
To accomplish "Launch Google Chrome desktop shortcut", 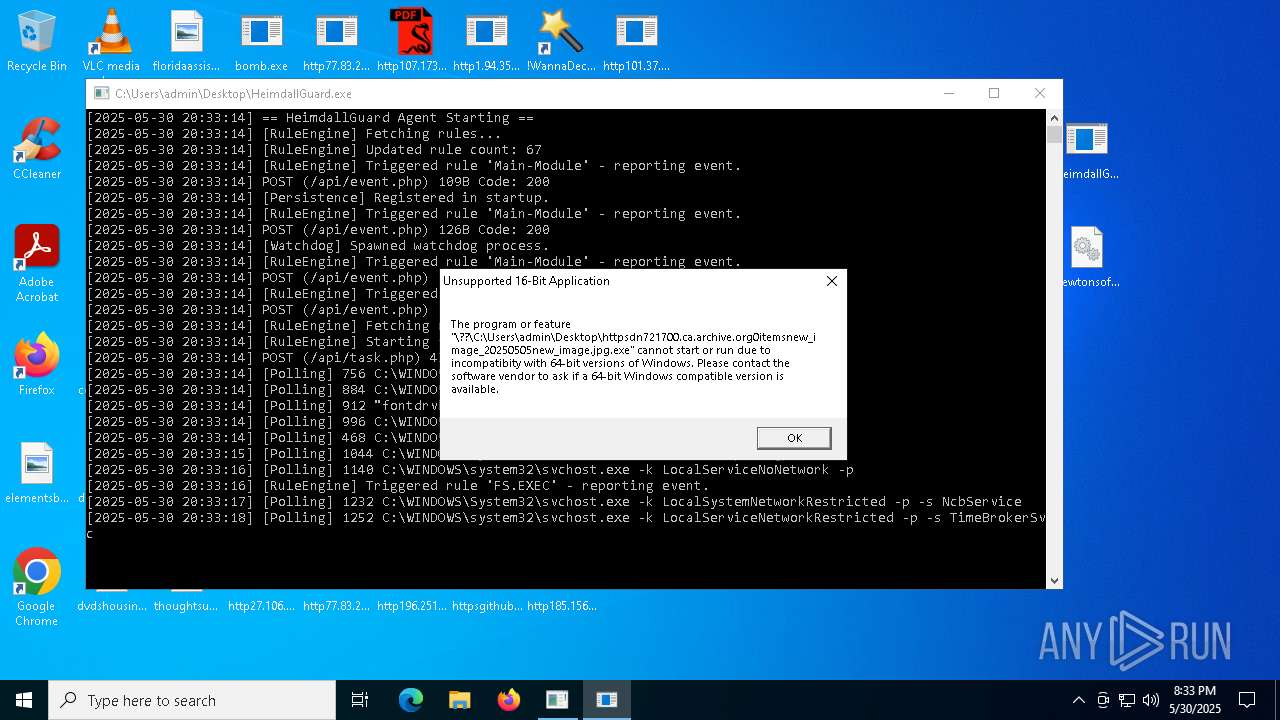I will (x=37, y=587).
